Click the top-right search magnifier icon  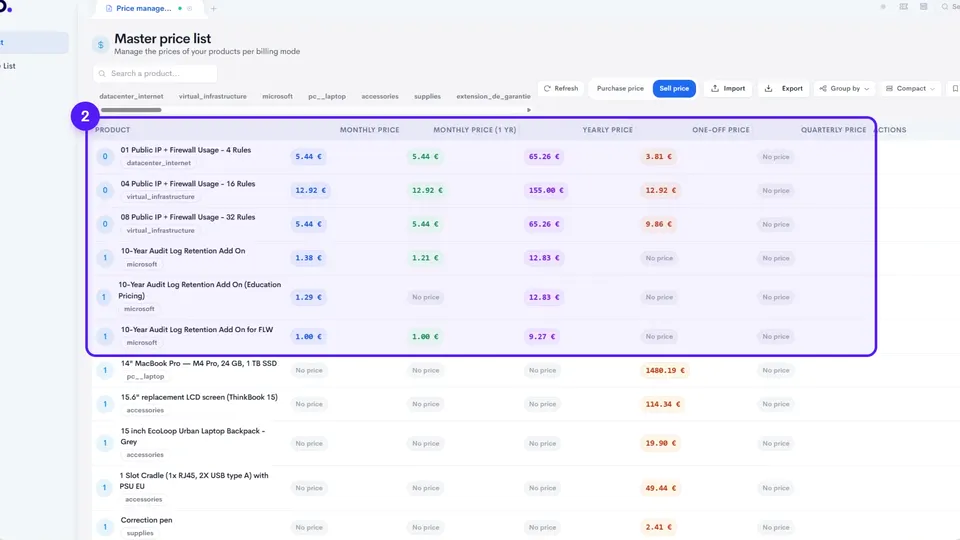pos(945,7)
